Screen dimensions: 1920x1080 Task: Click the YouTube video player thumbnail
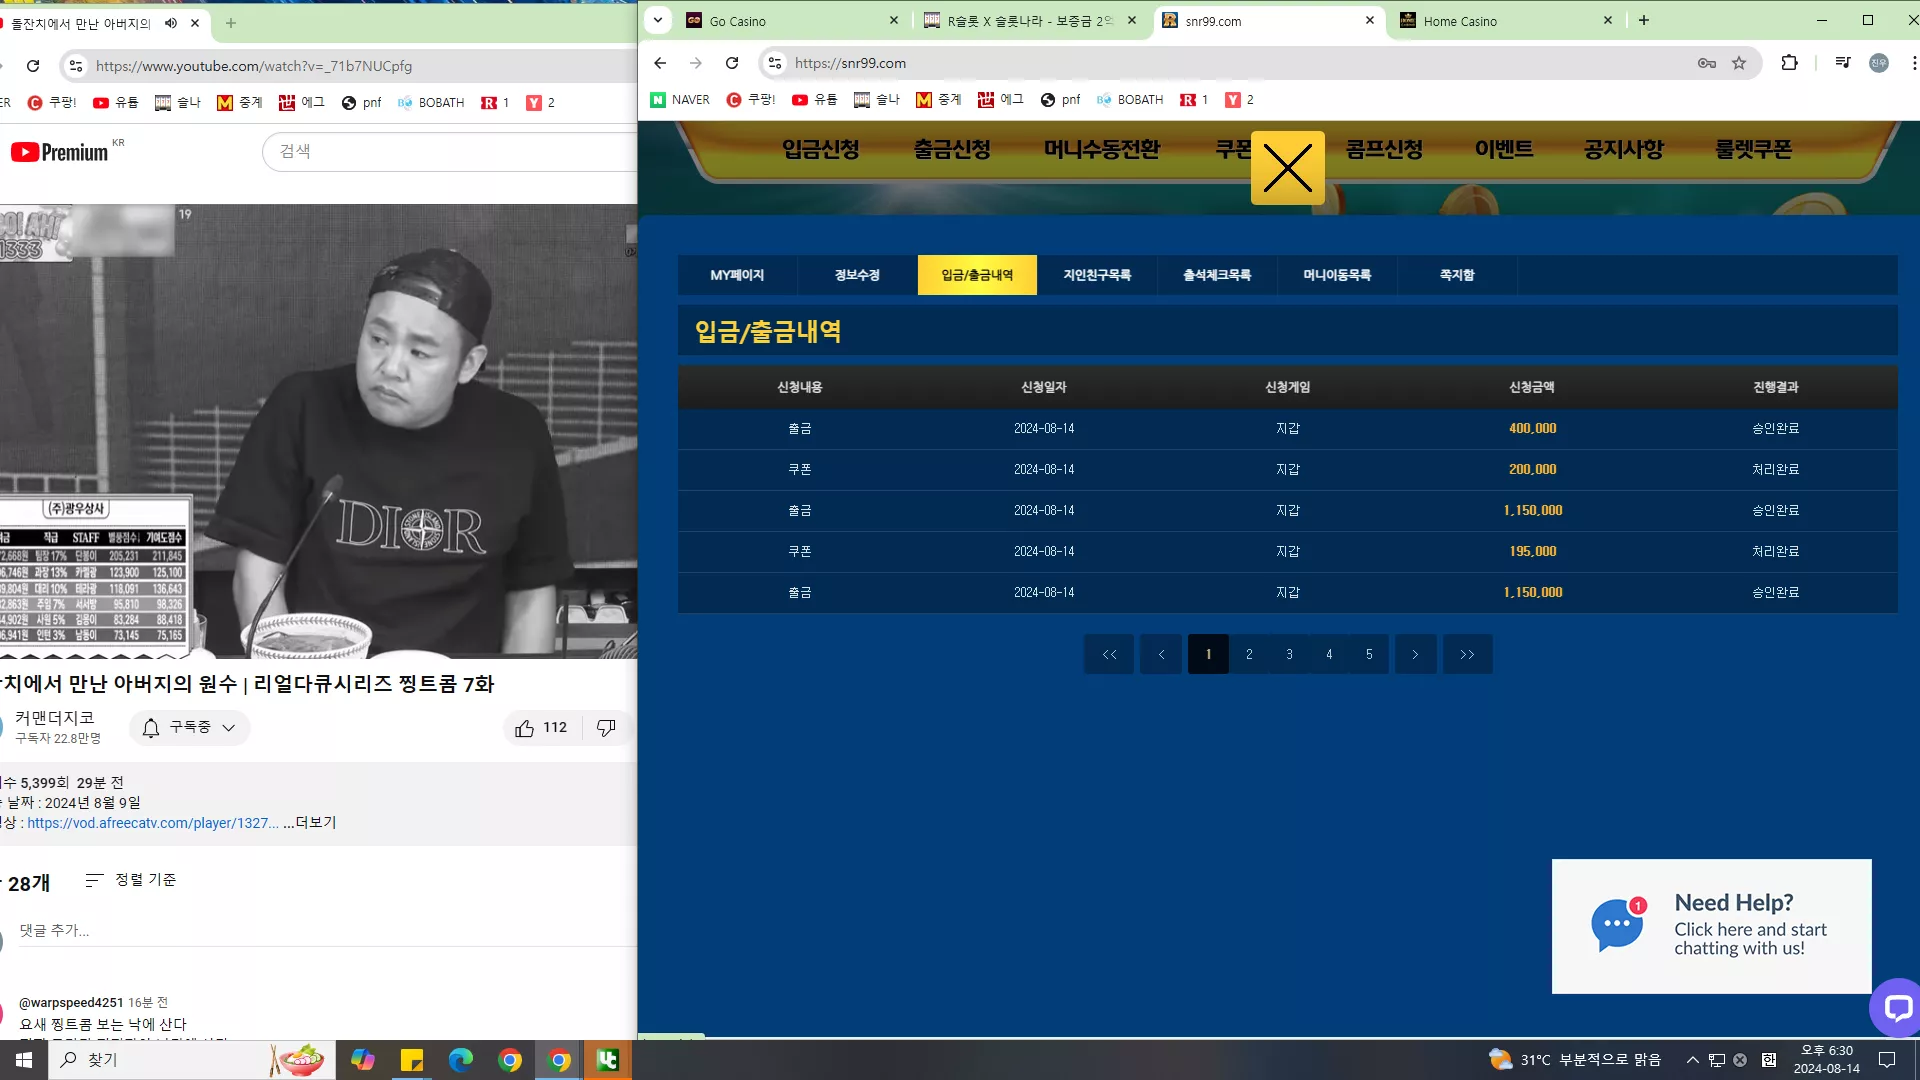pyautogui.click(x=318, y=431)
